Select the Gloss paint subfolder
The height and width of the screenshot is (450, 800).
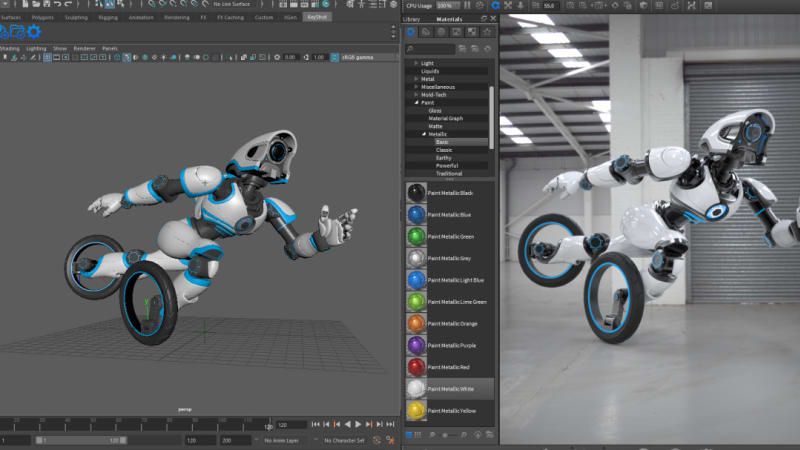coord(435,110)
